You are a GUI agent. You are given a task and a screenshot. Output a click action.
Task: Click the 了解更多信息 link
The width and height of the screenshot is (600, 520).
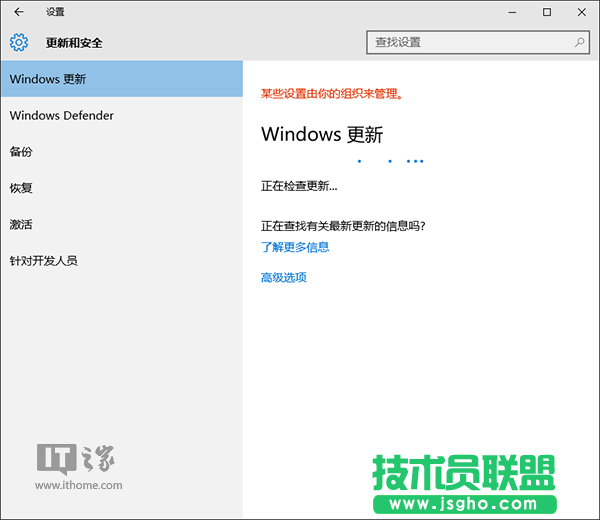tap(295, 247)
